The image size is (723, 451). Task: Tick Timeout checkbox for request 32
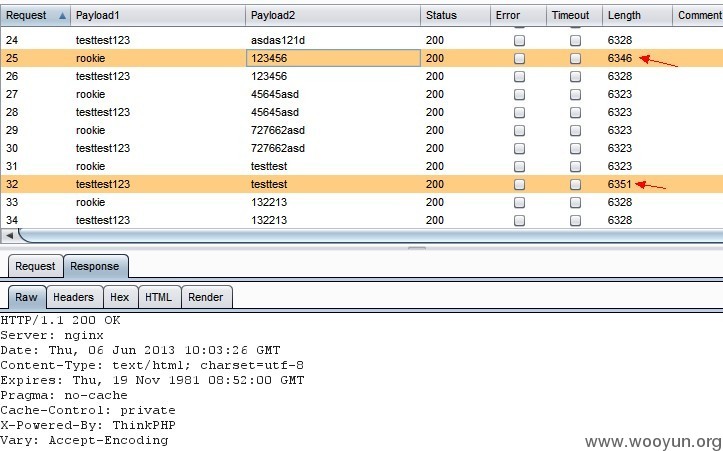tap(575, 184)
